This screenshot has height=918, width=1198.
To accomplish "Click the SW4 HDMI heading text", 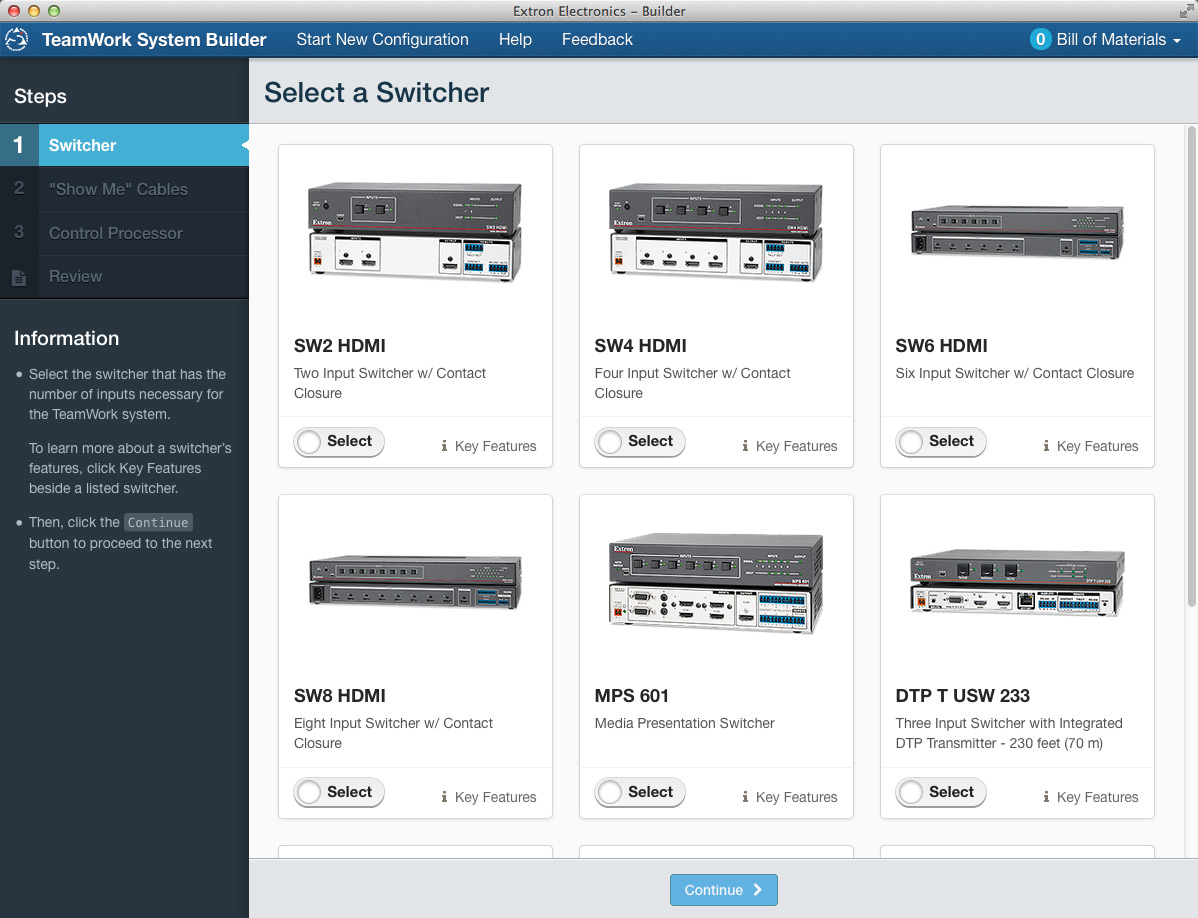I will click(x=641, y=345).
